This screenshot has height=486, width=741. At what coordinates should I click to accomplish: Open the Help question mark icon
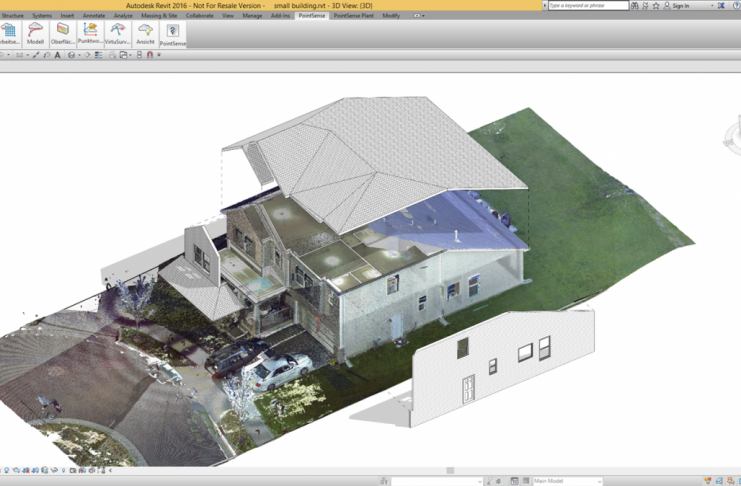tap(736, 5)
